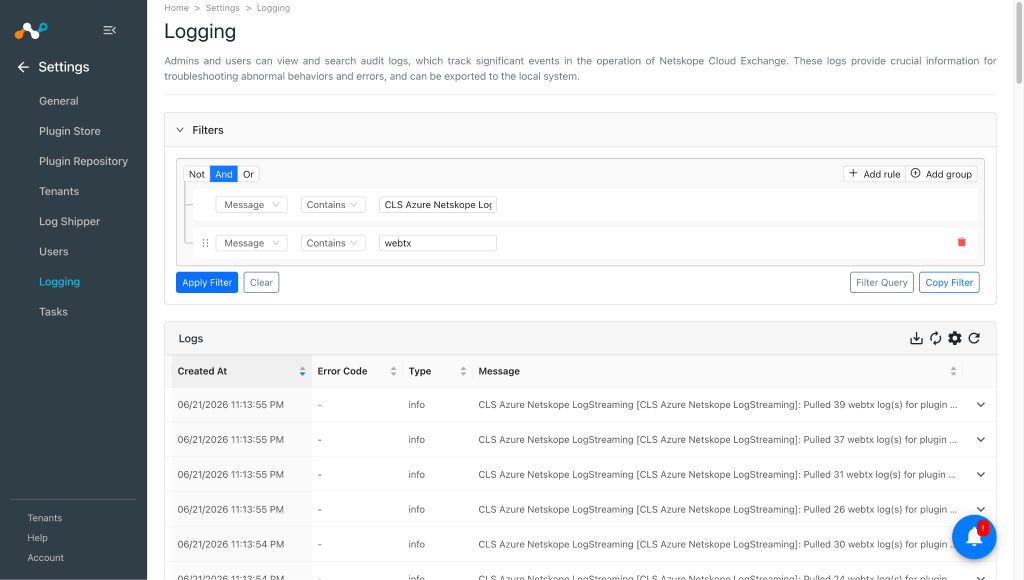Click the Netskope logo icon
Viewport: 1024px width, 580px height.
coord(31,30)
